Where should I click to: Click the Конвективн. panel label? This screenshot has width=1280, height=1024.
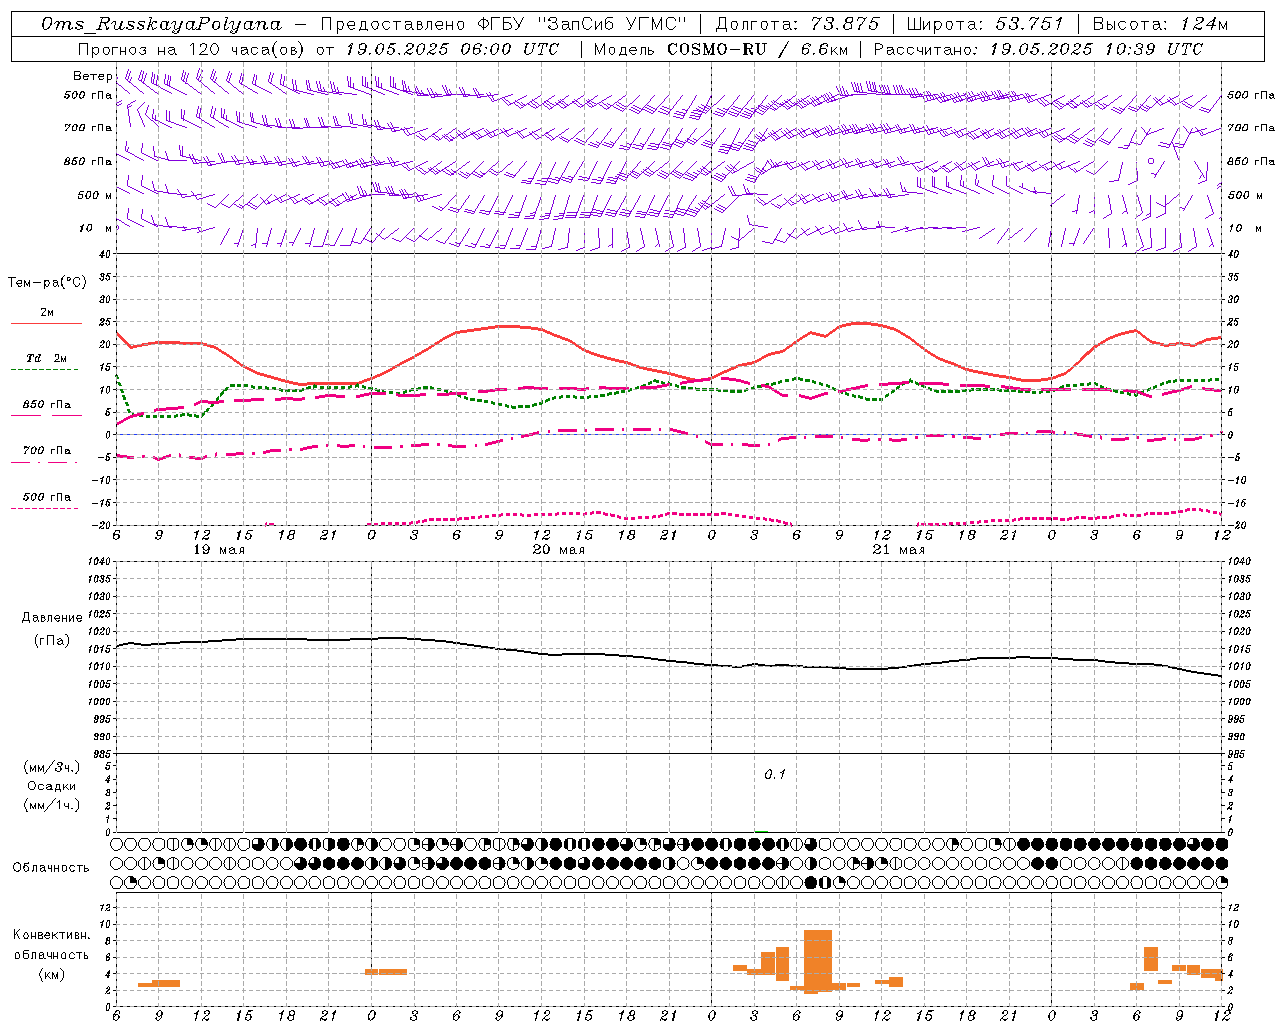51,935
